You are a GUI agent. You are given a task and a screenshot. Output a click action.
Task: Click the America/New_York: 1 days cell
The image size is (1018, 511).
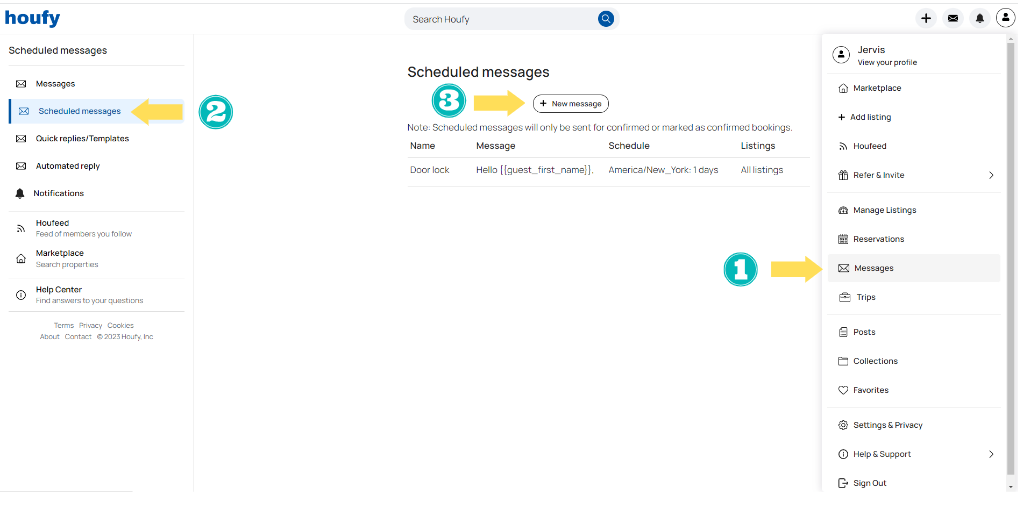pyautogui.click(x=664, y=170)
